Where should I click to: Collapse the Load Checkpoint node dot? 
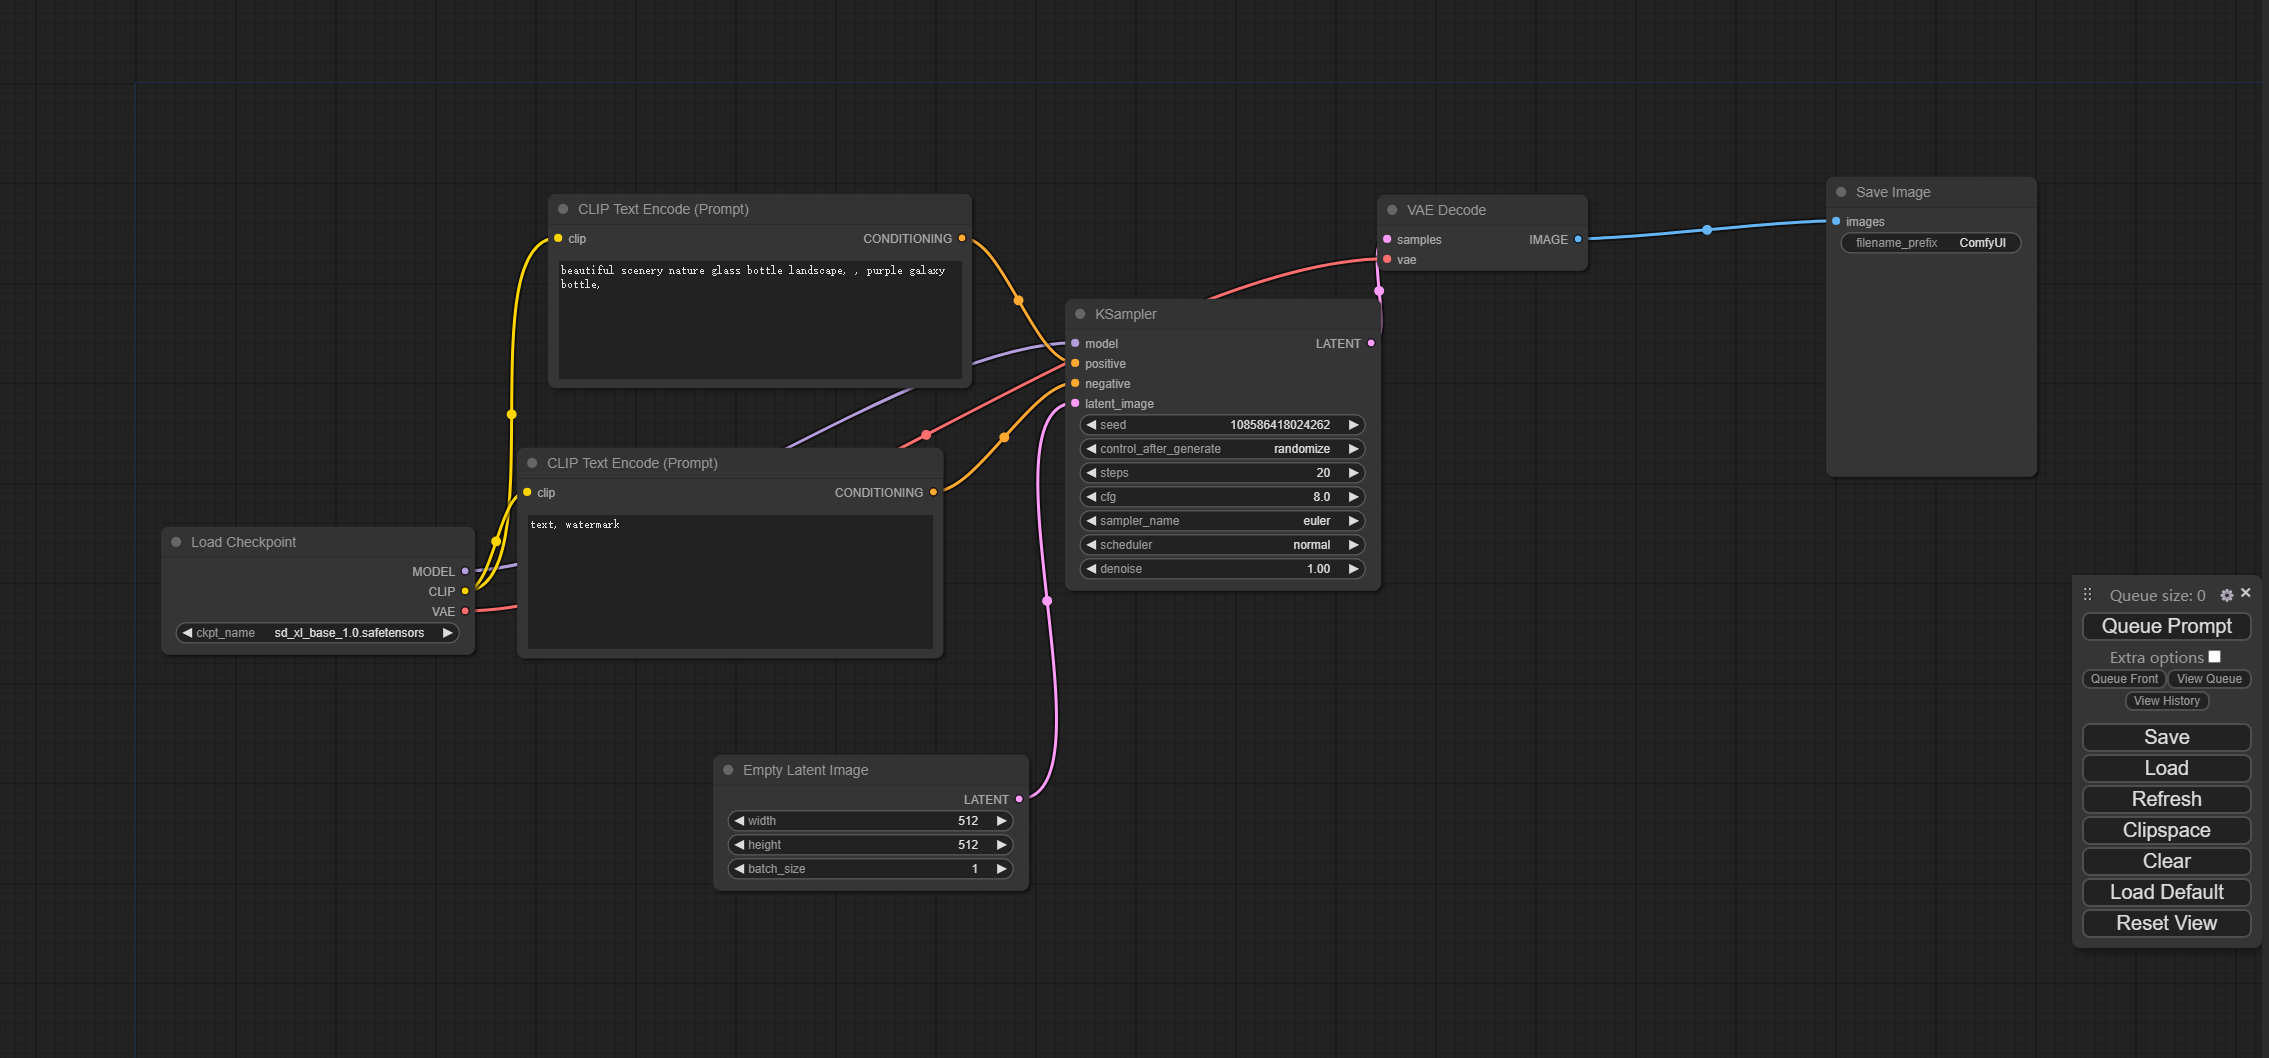point(176,542)
